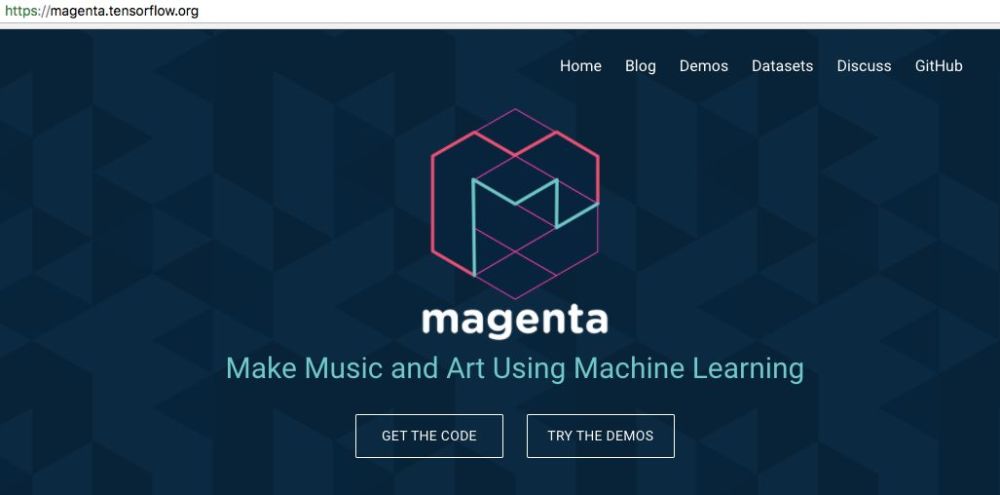Click the Make Music and Art tagline
1000x495 pixels.
[x=515, y=369]
